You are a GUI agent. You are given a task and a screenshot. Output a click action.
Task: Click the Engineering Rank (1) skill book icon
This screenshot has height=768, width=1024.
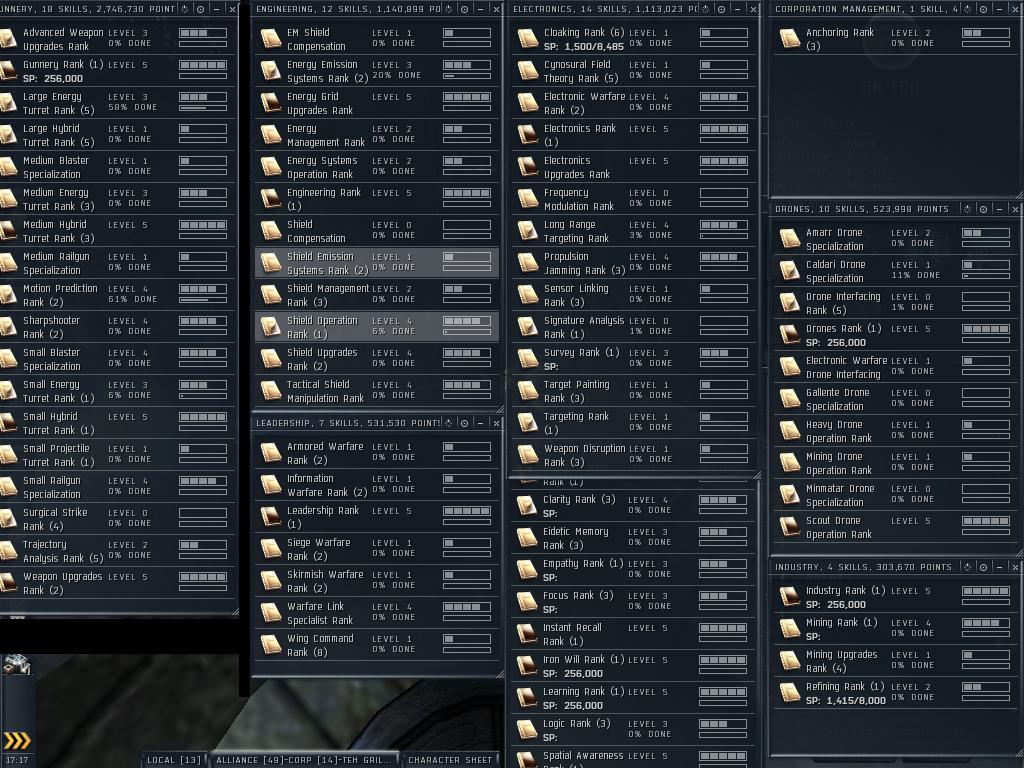click(270, 199)
